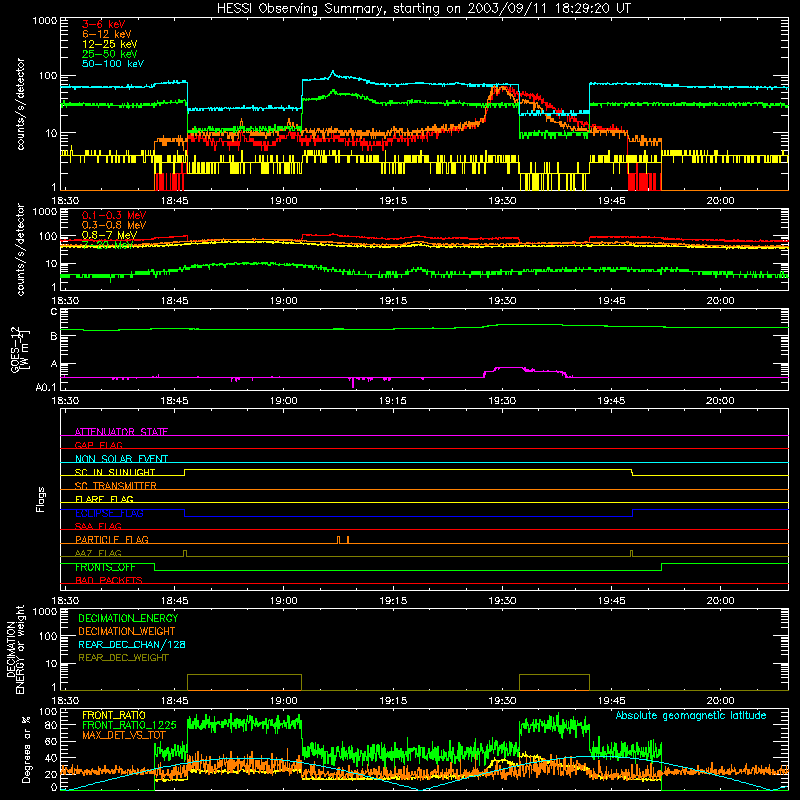Click the 18:45 tick label under the GOES panel

(174, 401)
